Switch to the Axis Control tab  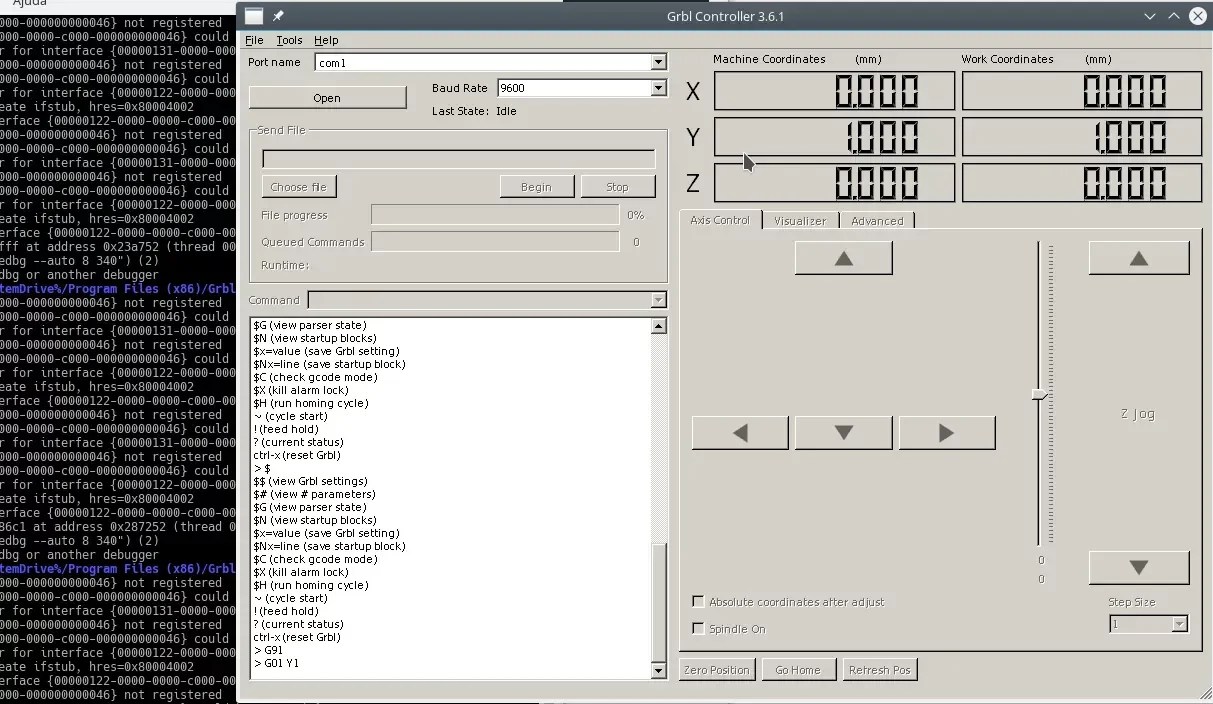(720, 220)
